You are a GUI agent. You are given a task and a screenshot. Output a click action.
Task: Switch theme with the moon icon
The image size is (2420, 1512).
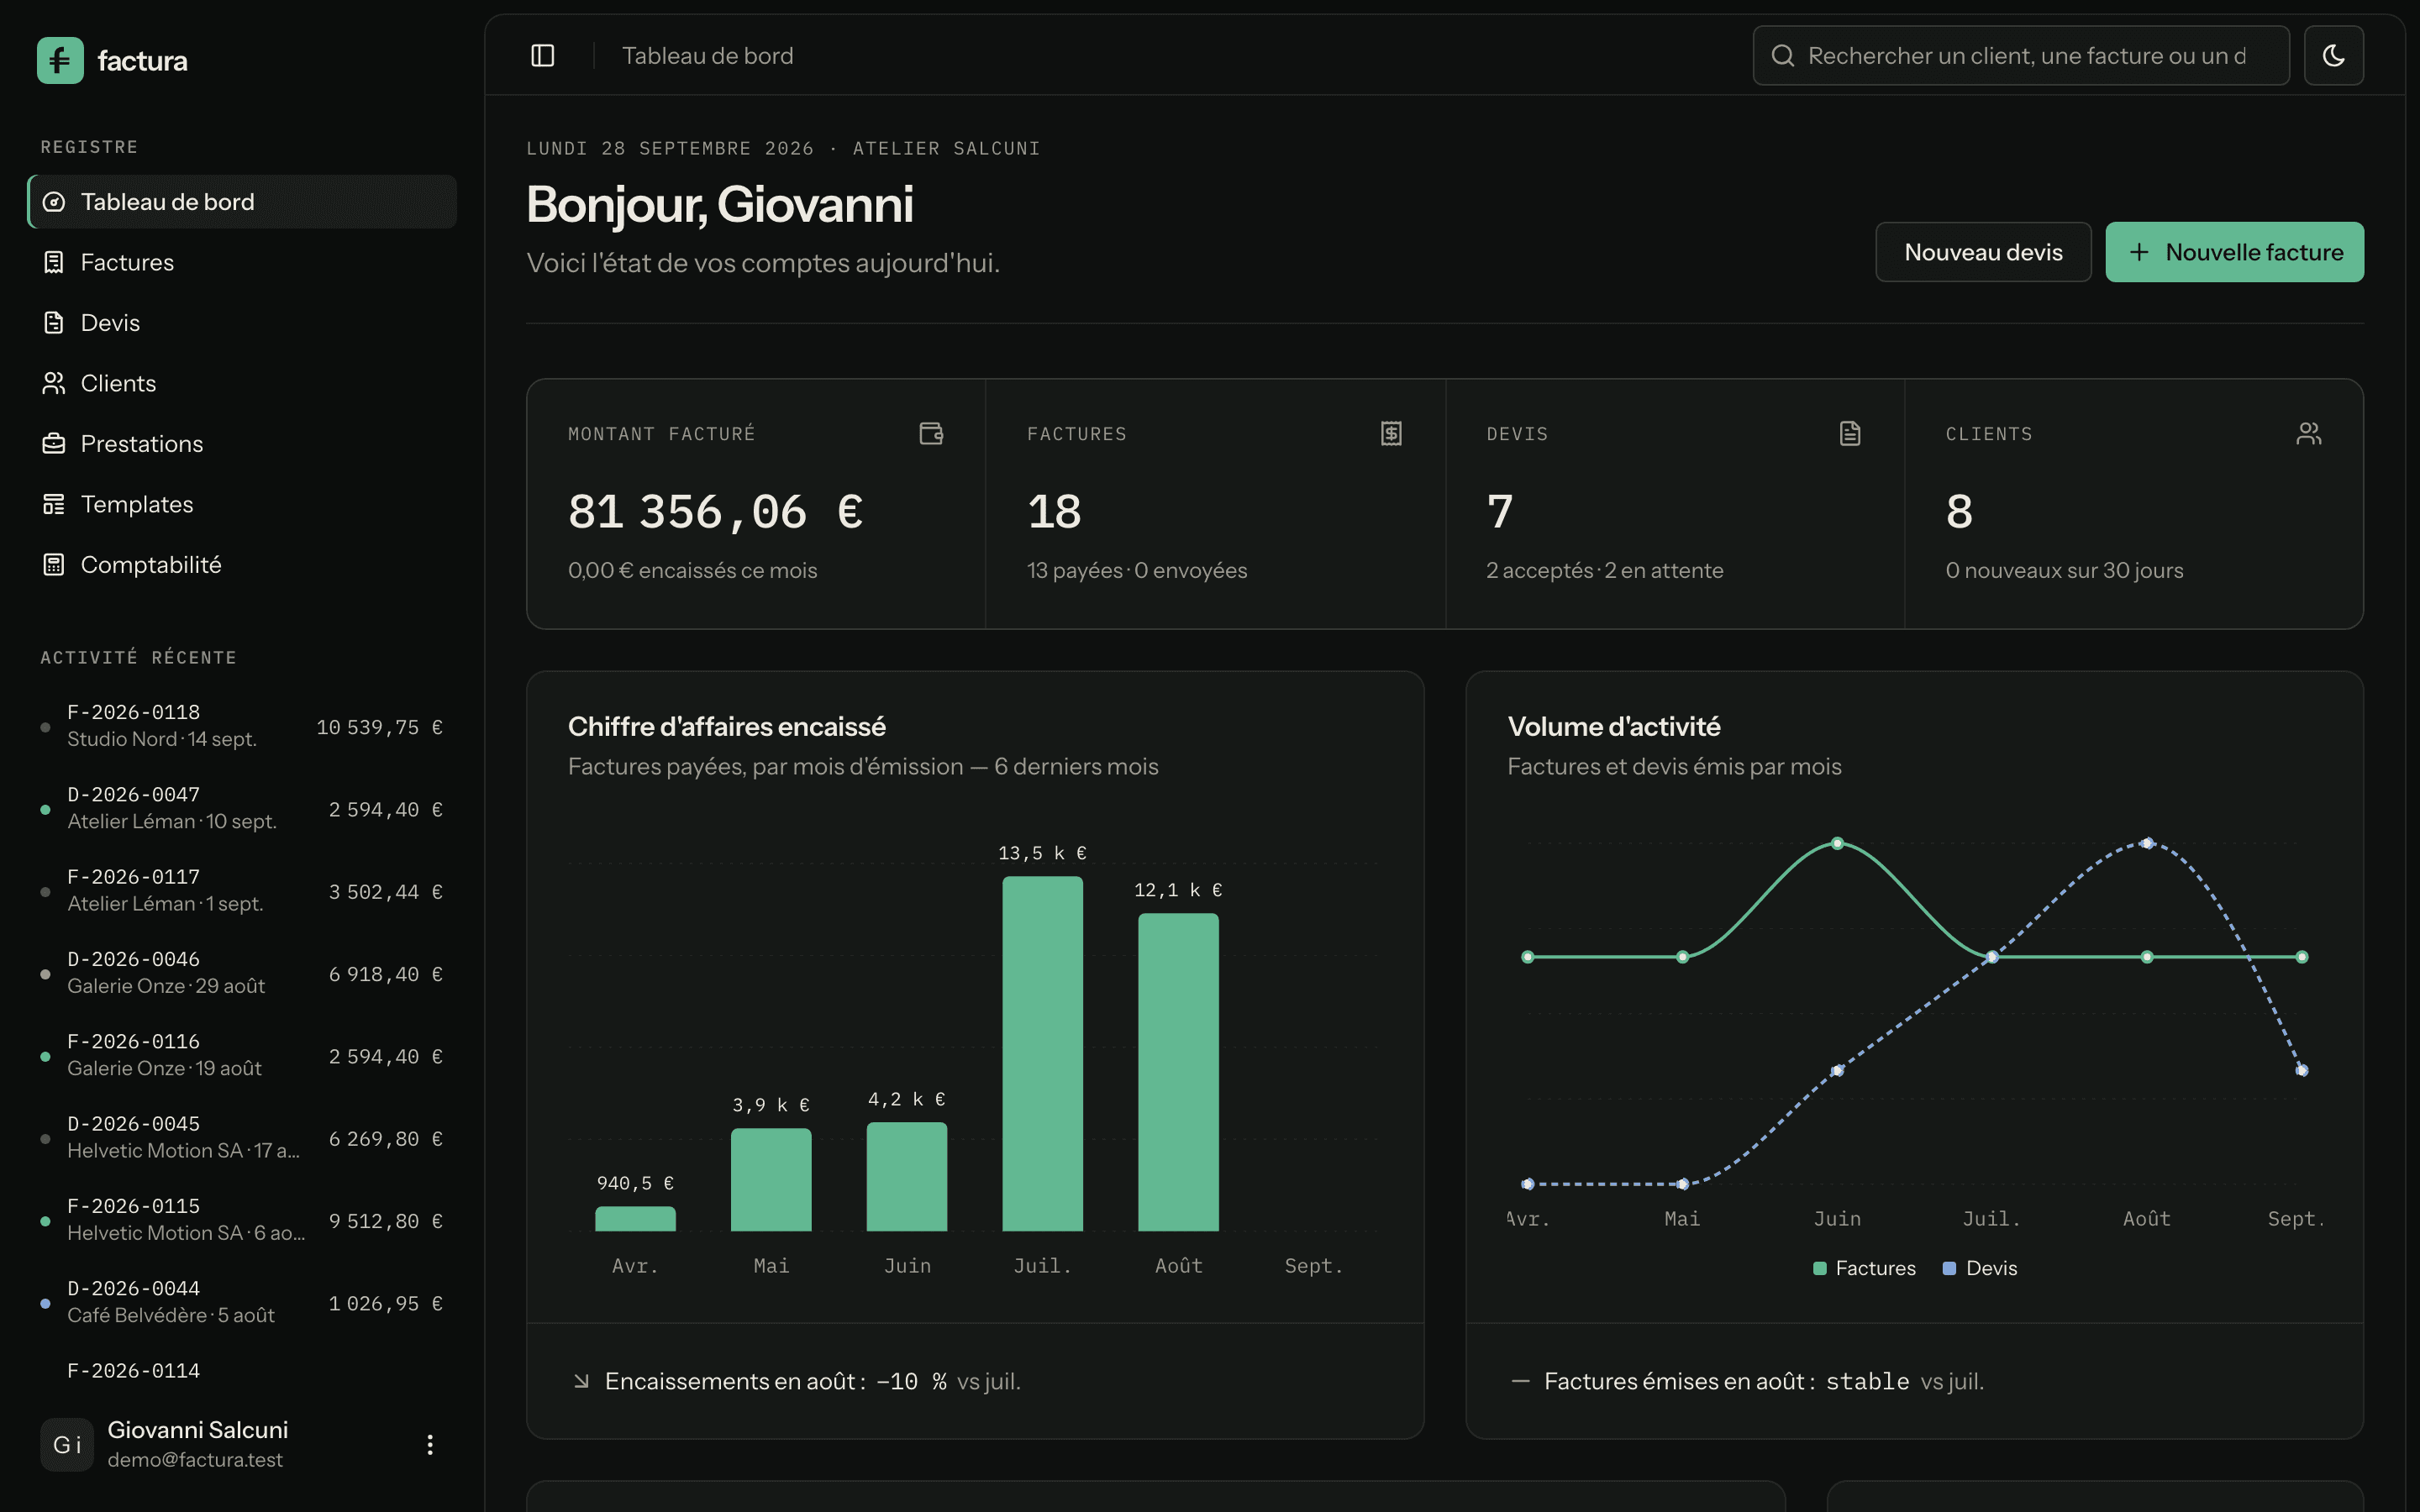point(2333,56)
